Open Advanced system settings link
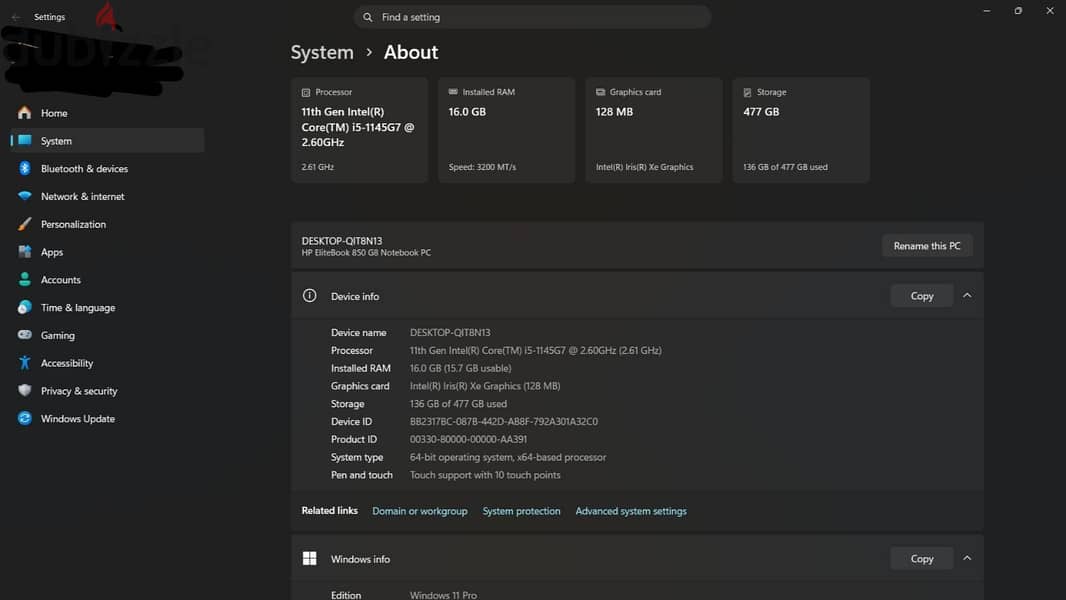 pos(631,511)
